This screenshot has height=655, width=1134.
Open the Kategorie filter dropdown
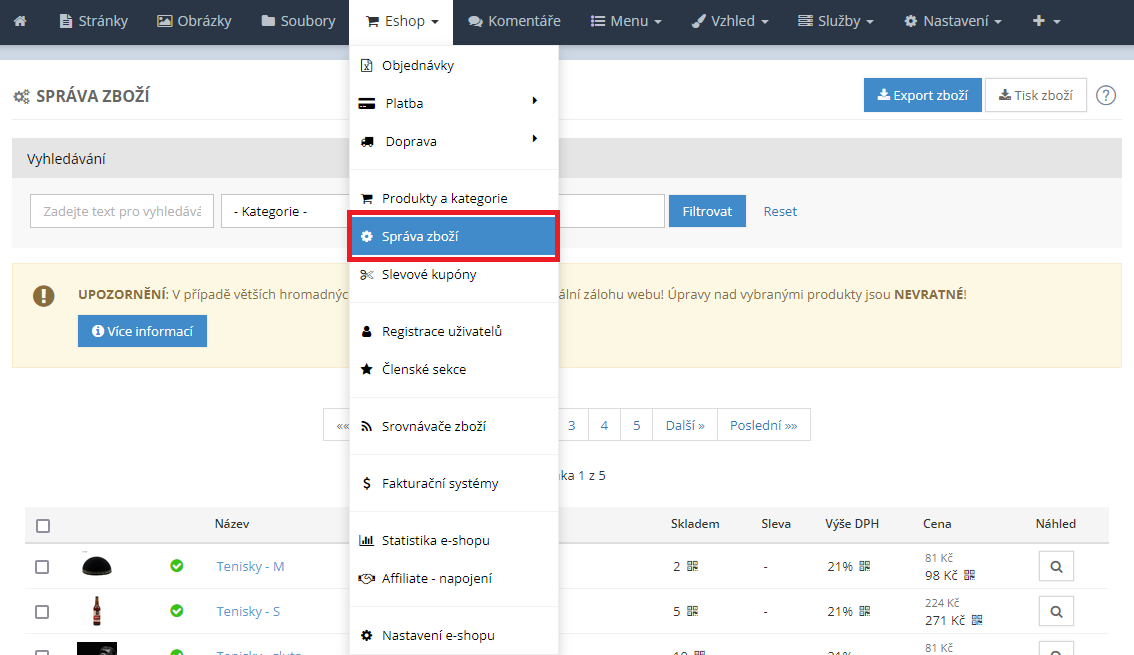(x=285, y=212)
